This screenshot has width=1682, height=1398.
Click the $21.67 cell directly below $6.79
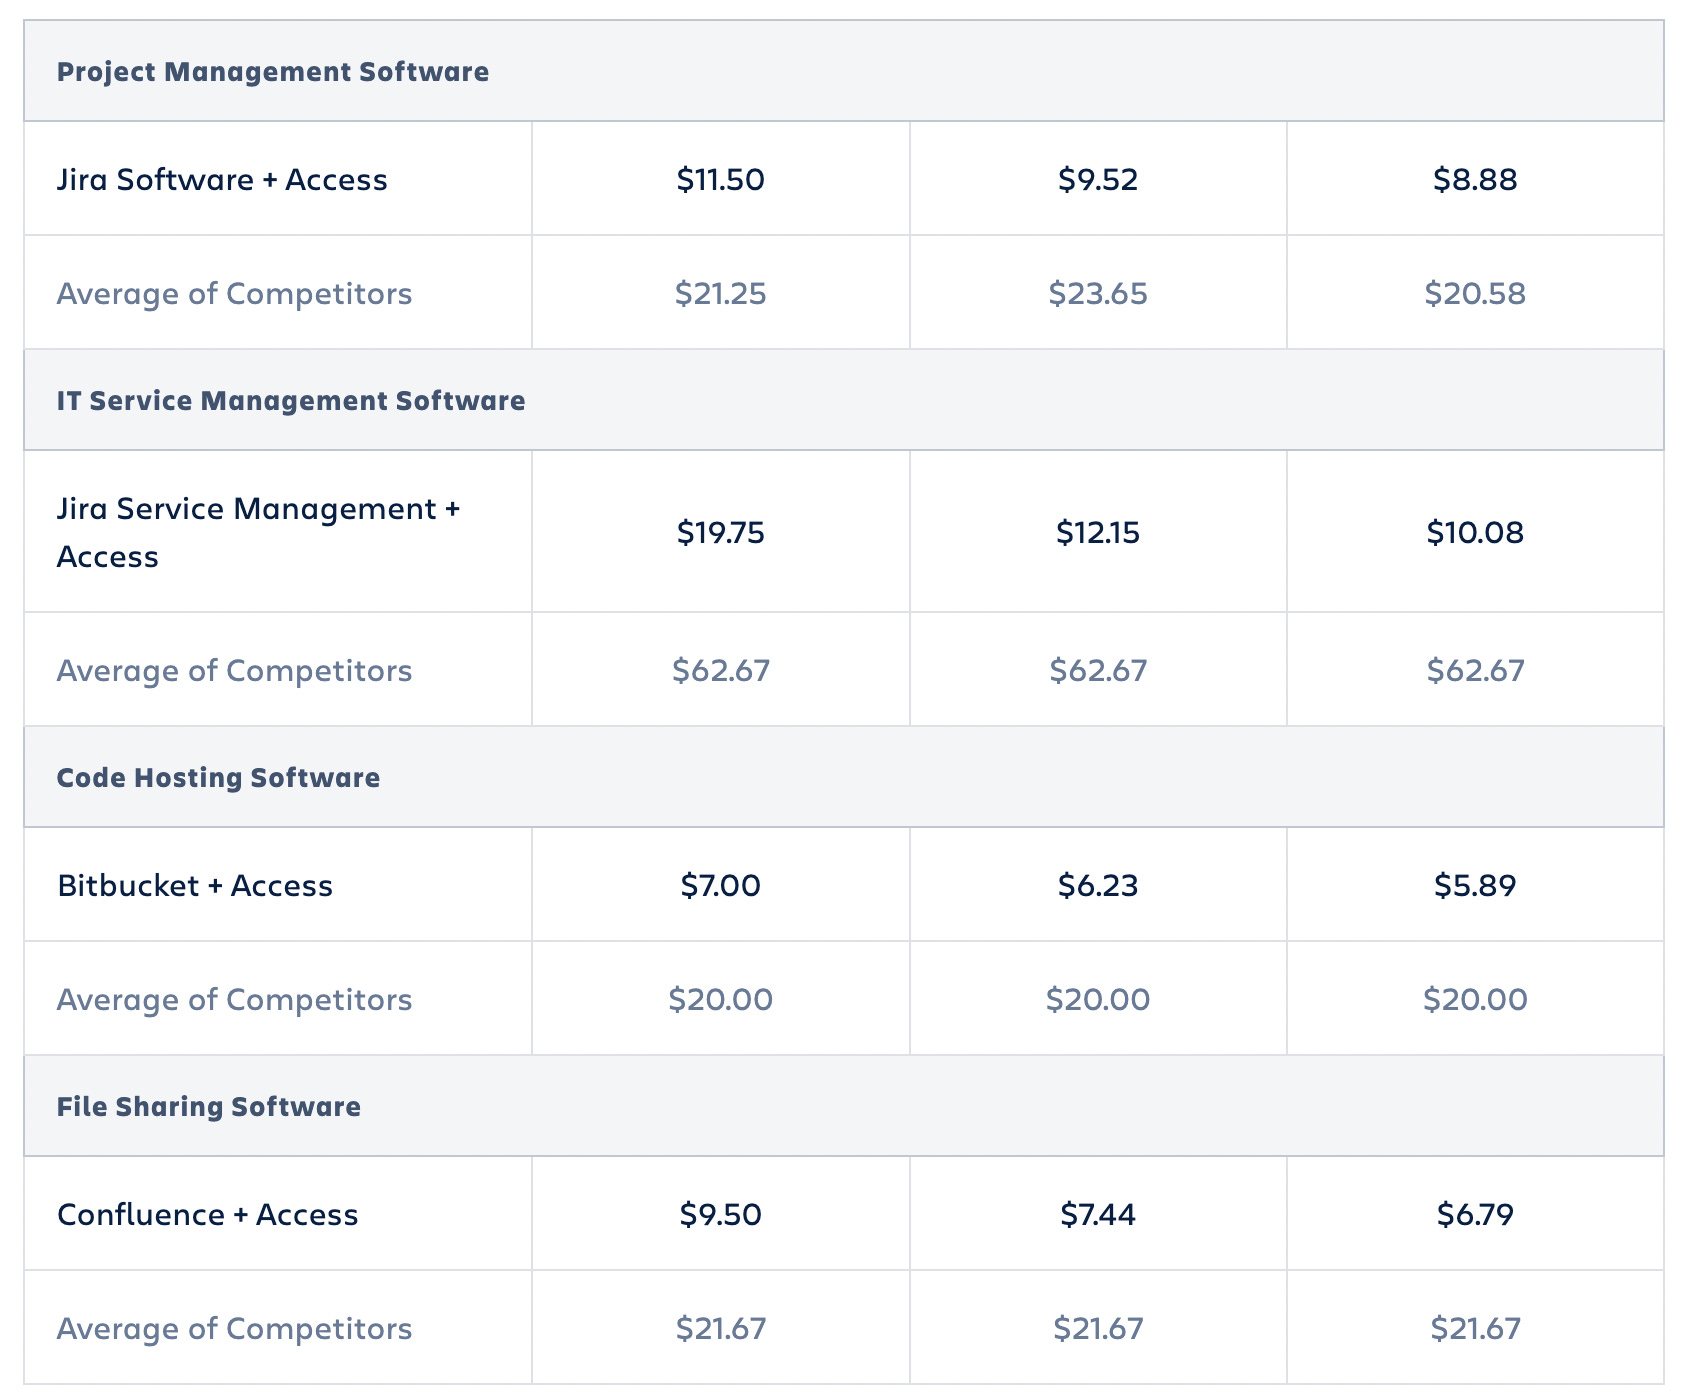[x=1475, y=1329]
